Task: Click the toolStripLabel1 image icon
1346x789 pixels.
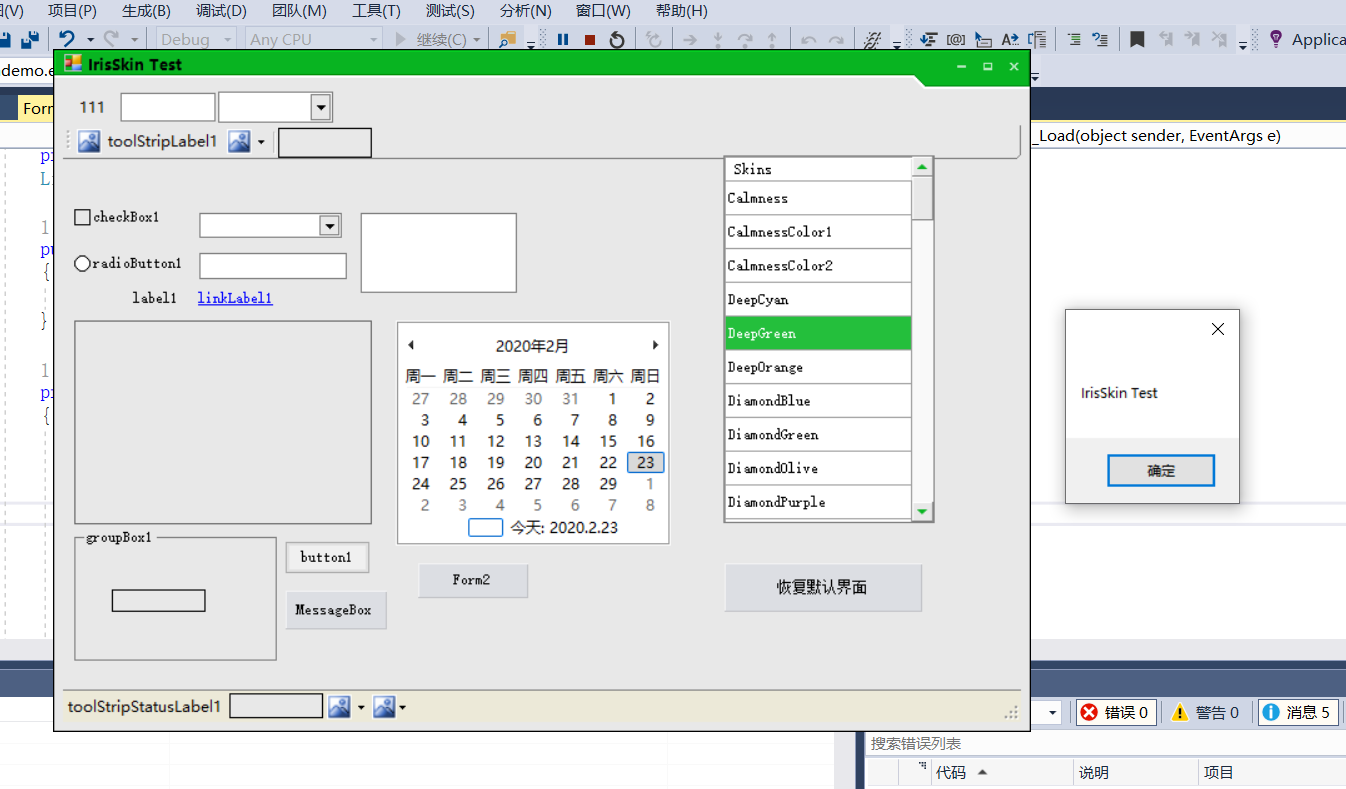Action: pos(88,141)
